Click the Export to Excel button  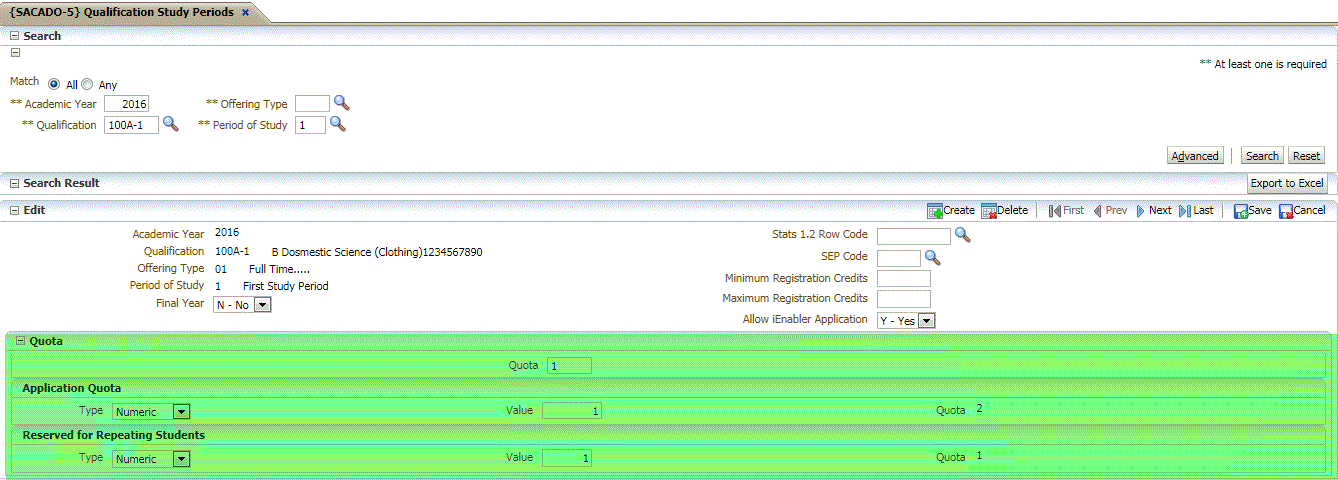pos(1287,184)
